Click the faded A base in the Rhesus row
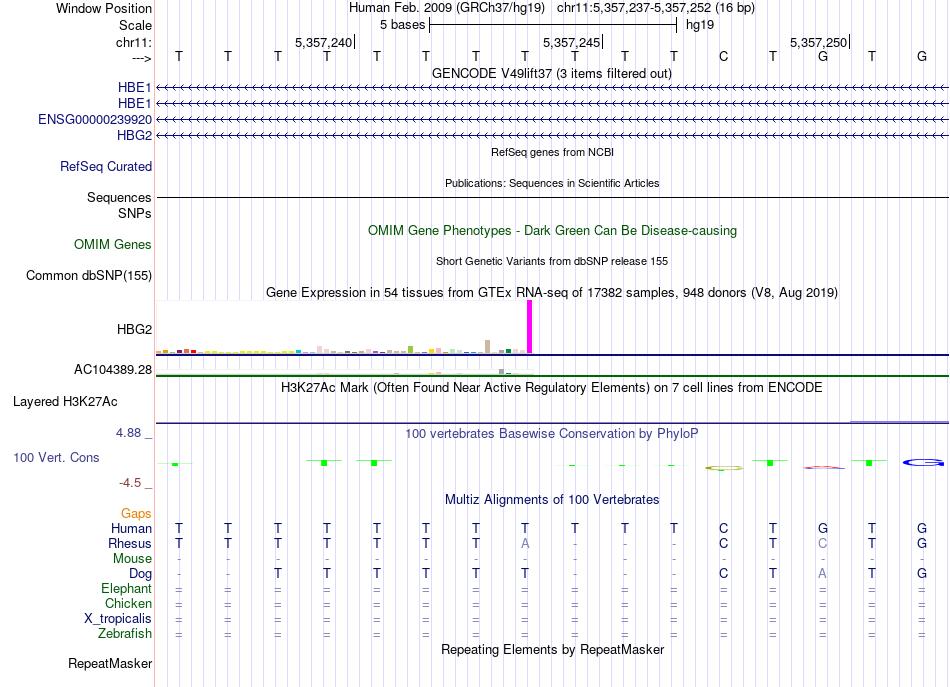 pyautogui.click(x=525, y=543)
